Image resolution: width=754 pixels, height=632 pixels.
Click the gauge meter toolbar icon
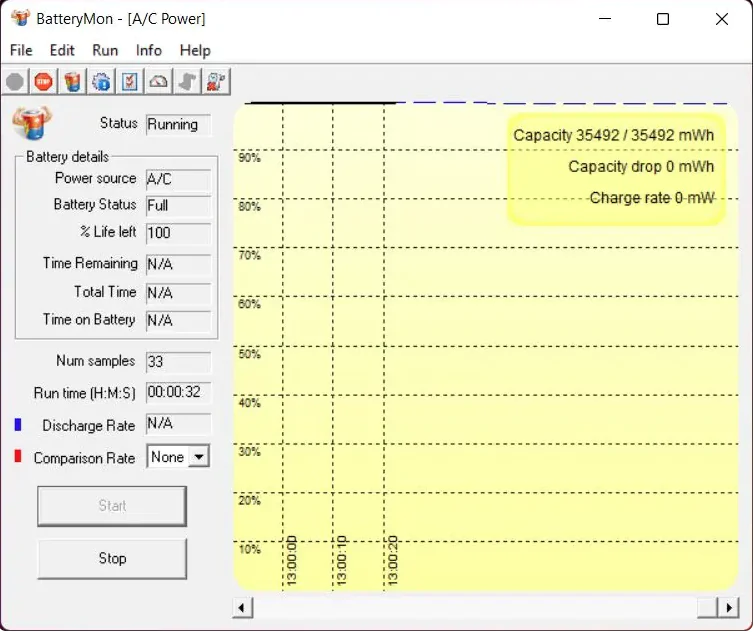click(158, 82)
